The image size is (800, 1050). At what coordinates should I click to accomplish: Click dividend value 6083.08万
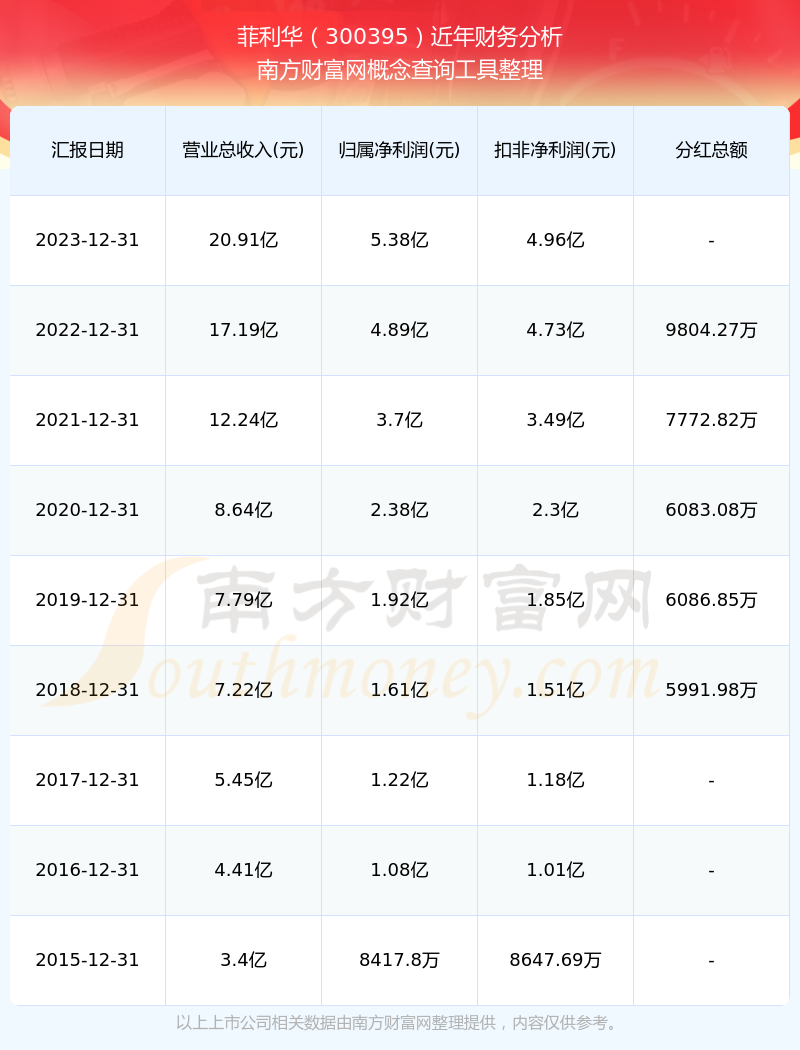[712, 510]
